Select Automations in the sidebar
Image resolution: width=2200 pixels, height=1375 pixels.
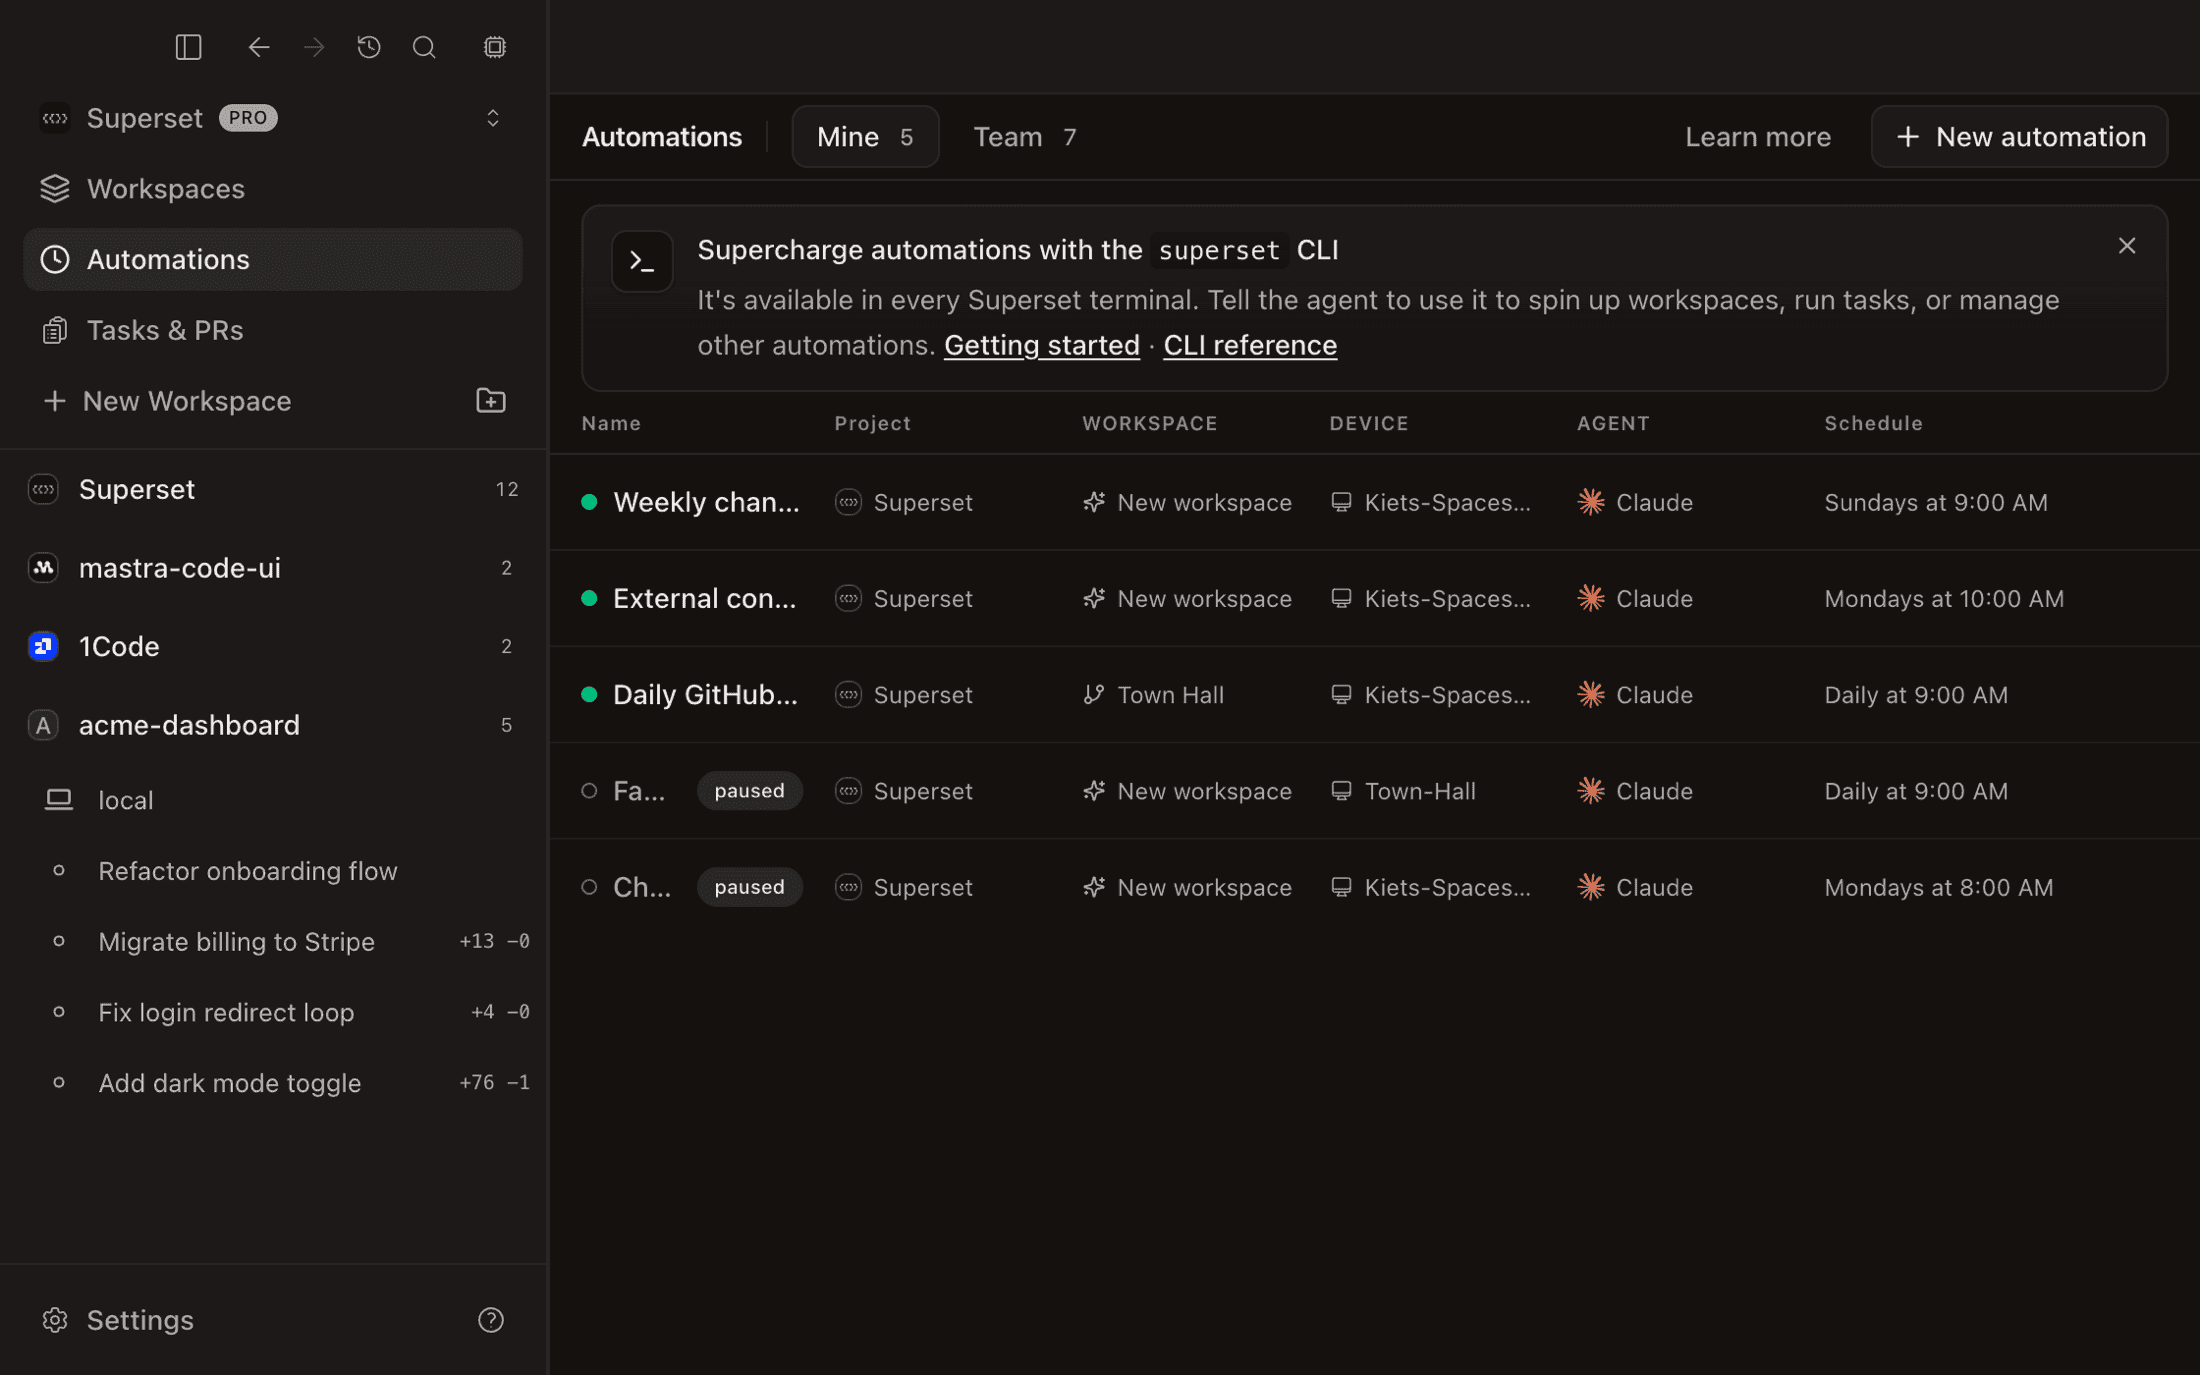[x=272, y=259]
